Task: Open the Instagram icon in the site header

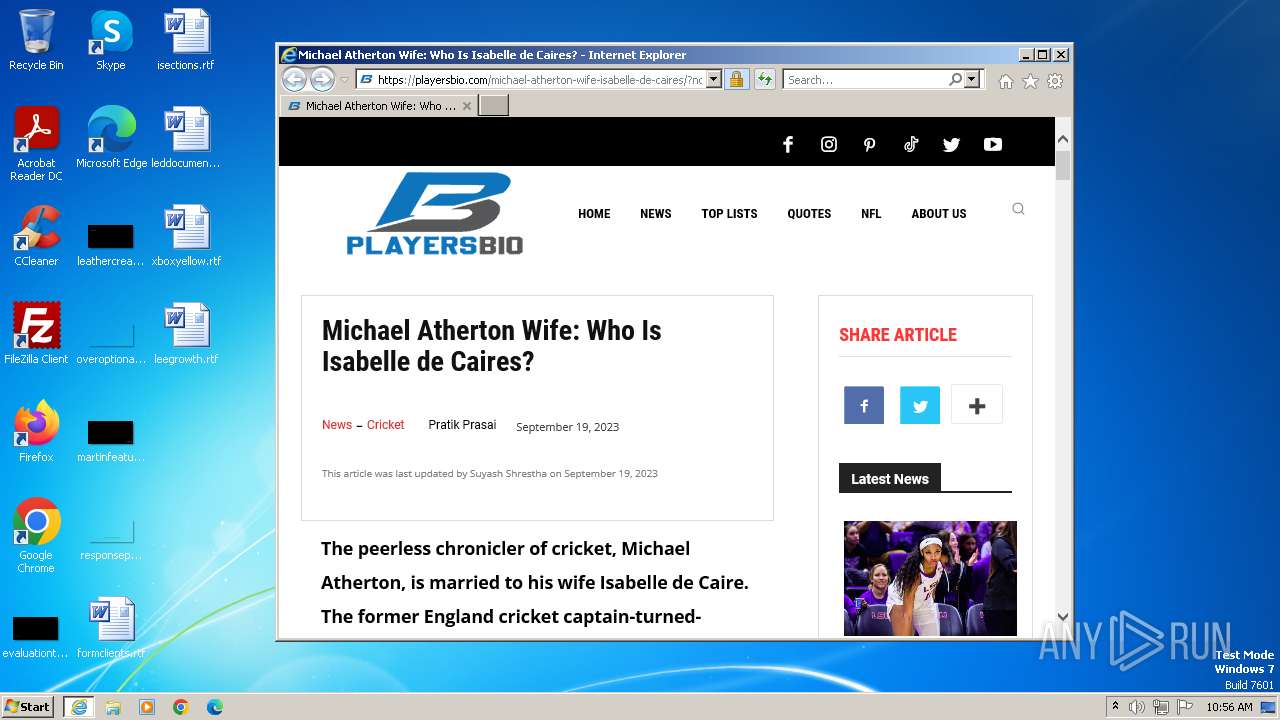Action: 829,144
